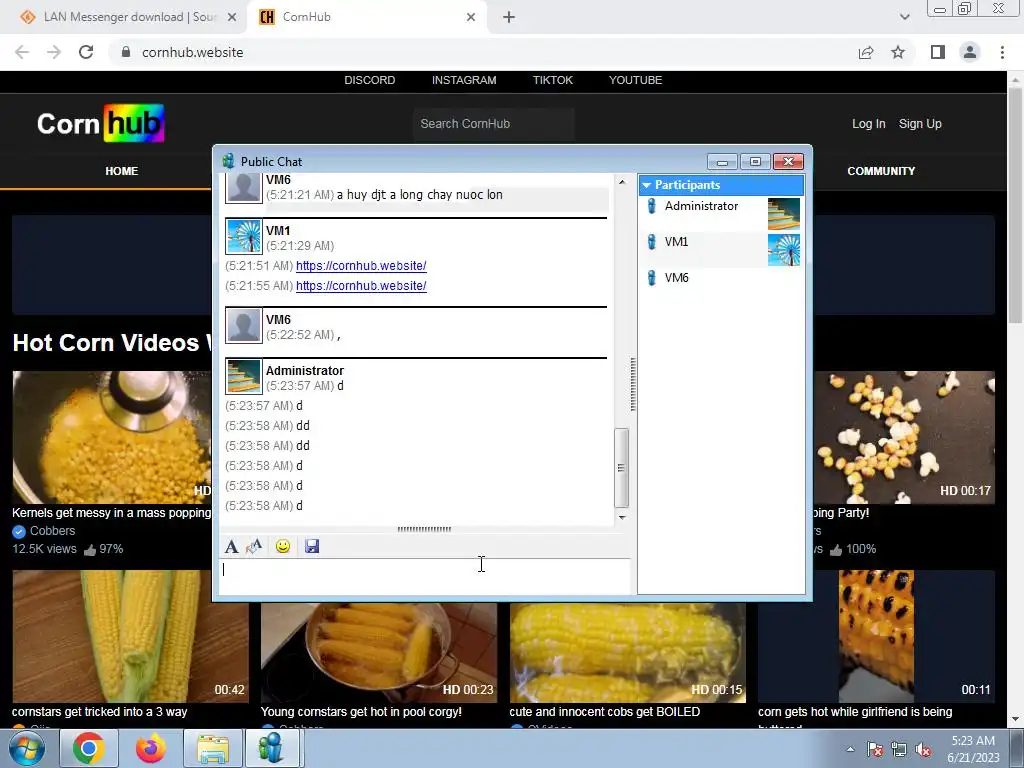Click the Cornhub logo
The height and width of the screenshot is (768, 1024).
tap(101, 123)
